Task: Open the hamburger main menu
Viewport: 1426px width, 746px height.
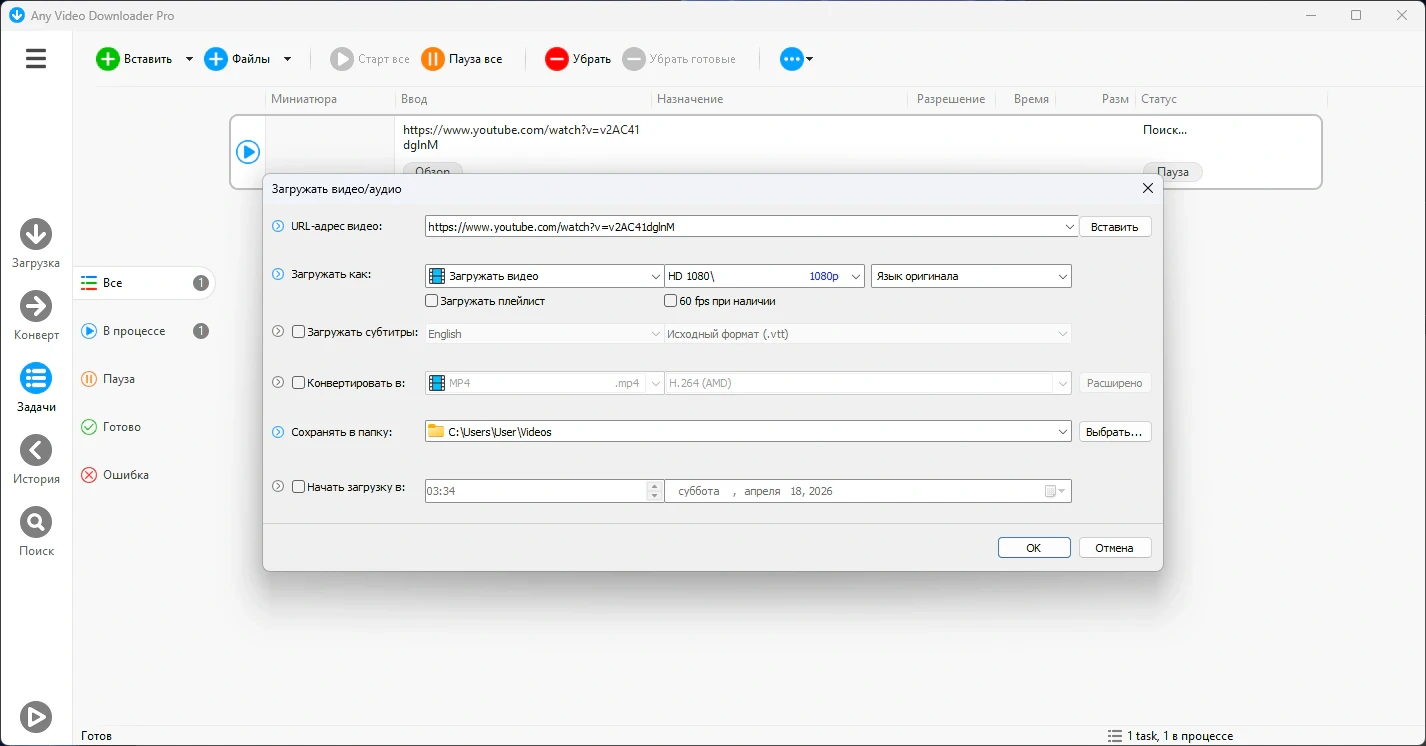Action: point(36,59)
